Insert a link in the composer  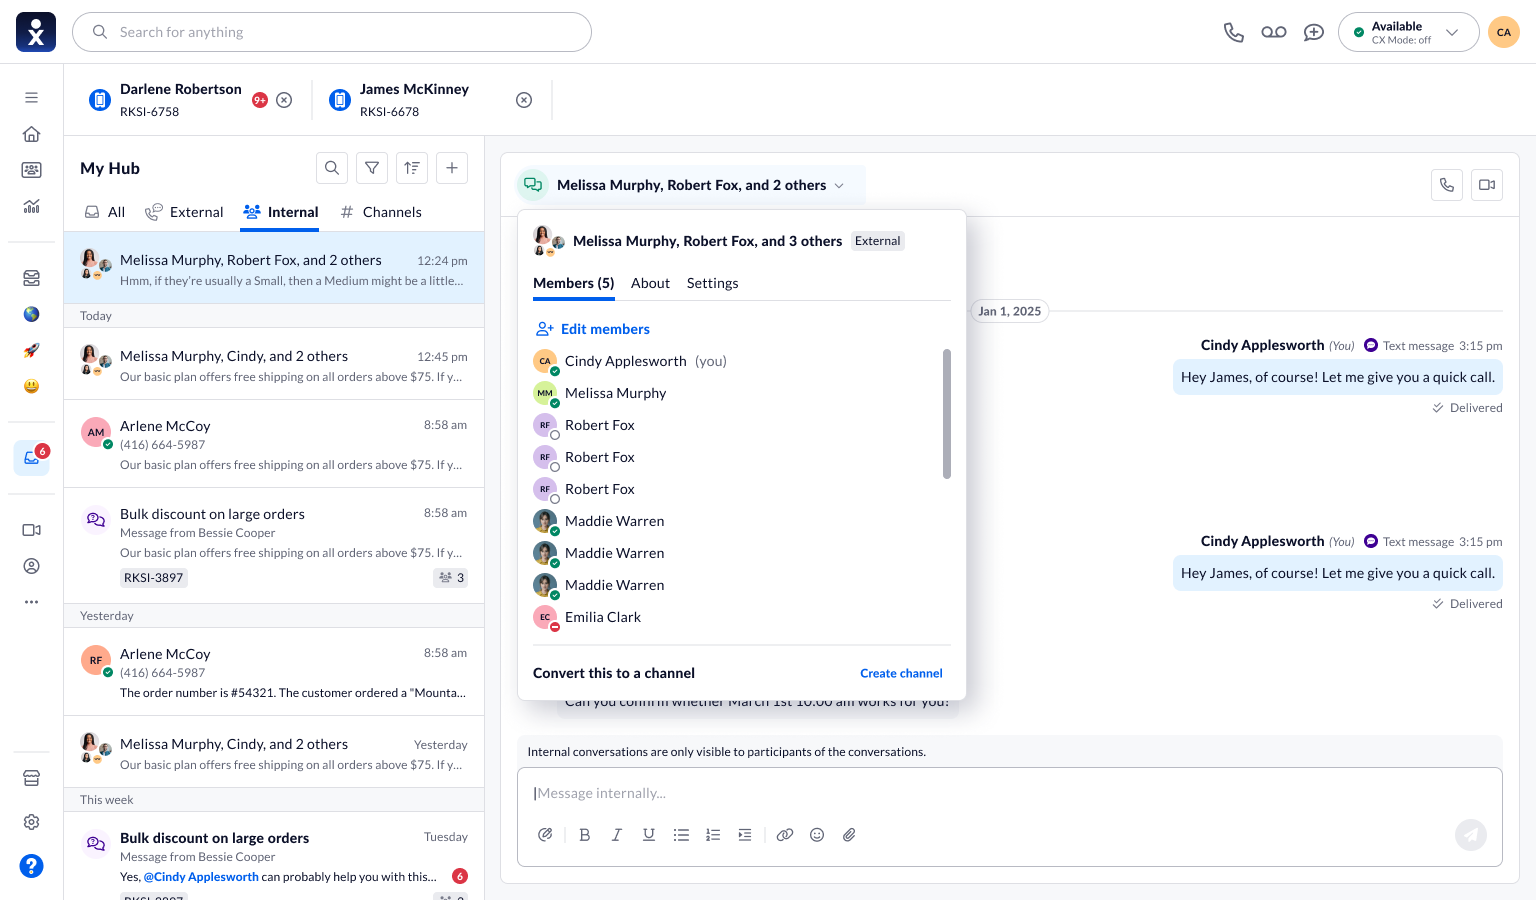pyautogui.click(x=785, y=835)
